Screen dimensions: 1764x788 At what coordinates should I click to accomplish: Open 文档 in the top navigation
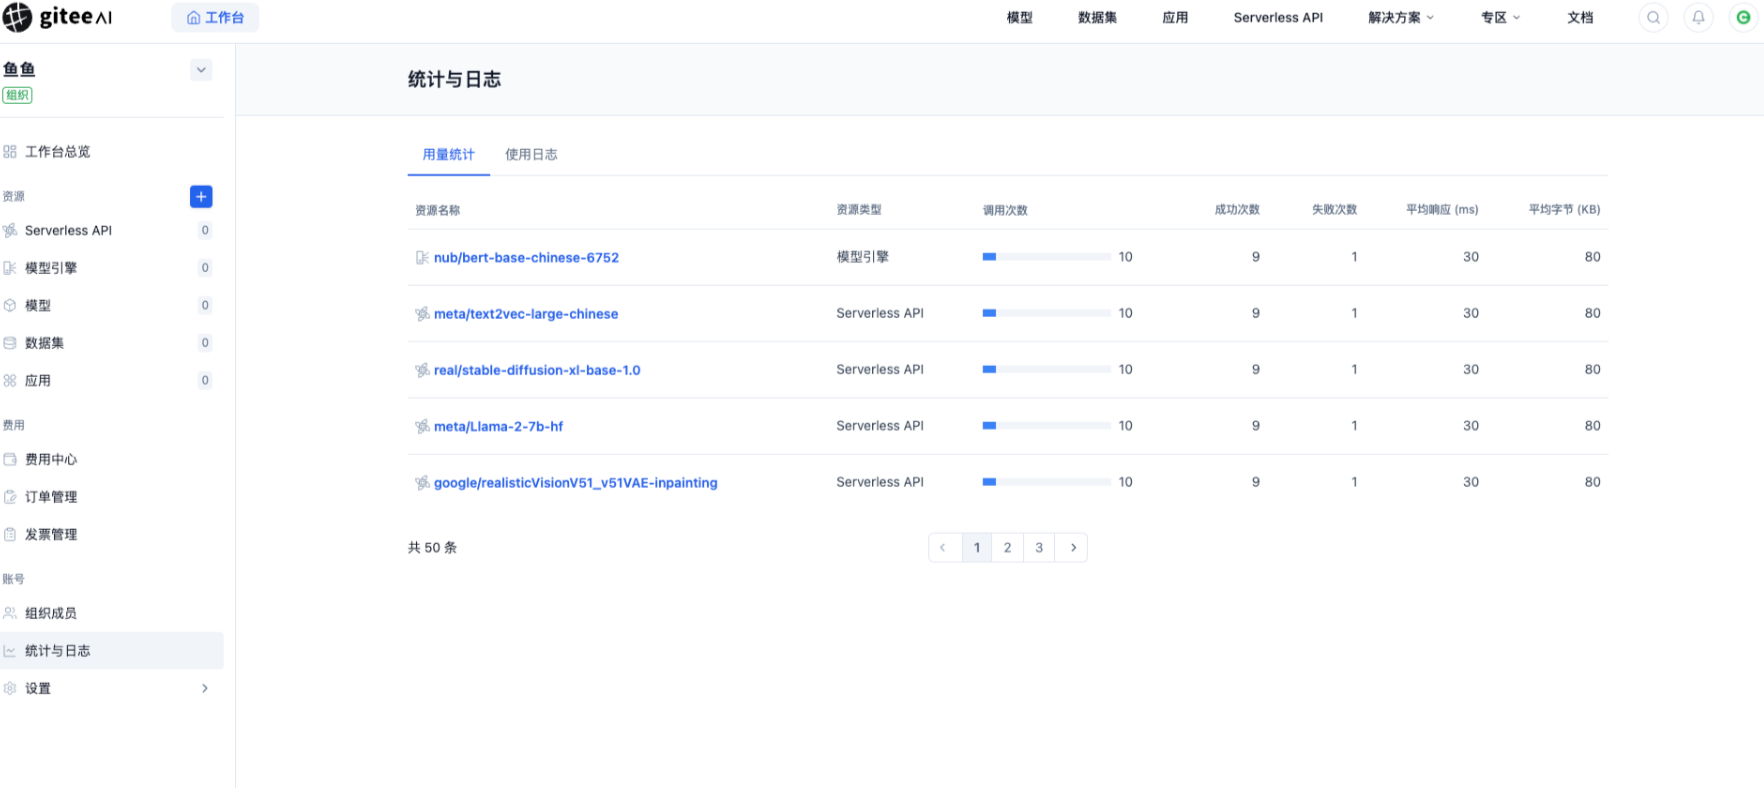point(1580,17)
